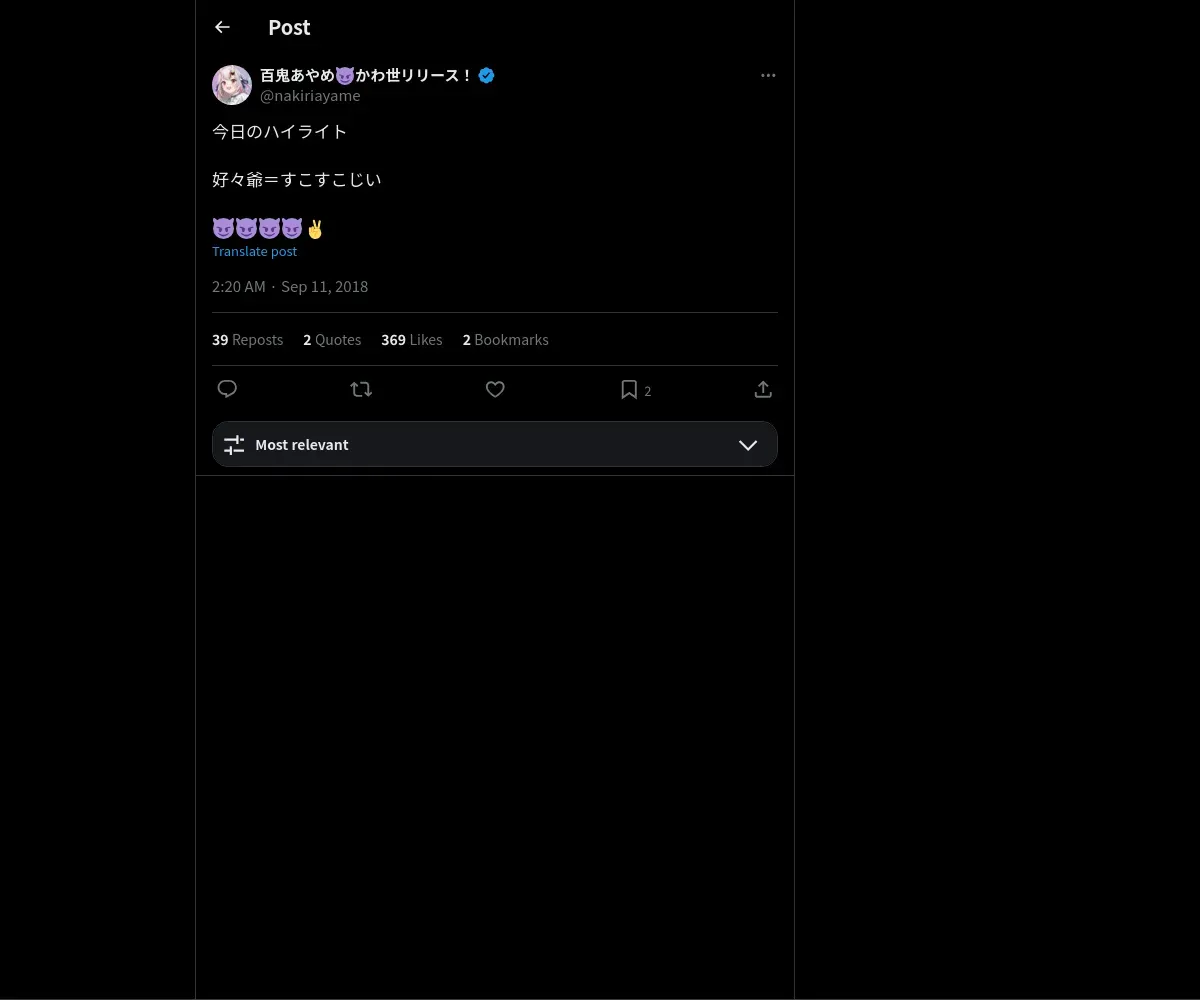Like the post with heart icon

point(495,389)
